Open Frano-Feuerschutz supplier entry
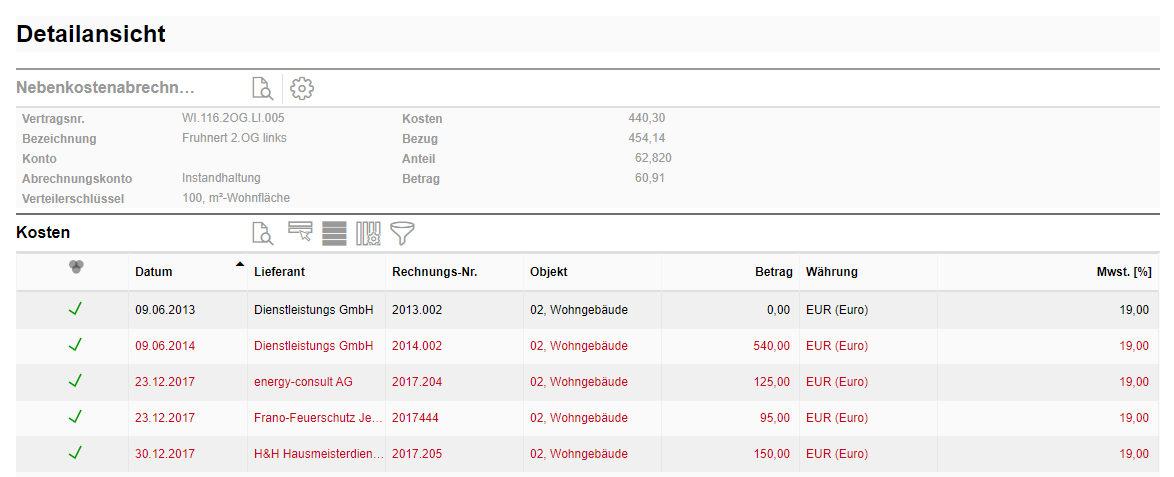1174x477 pixels. coord(318,418)
